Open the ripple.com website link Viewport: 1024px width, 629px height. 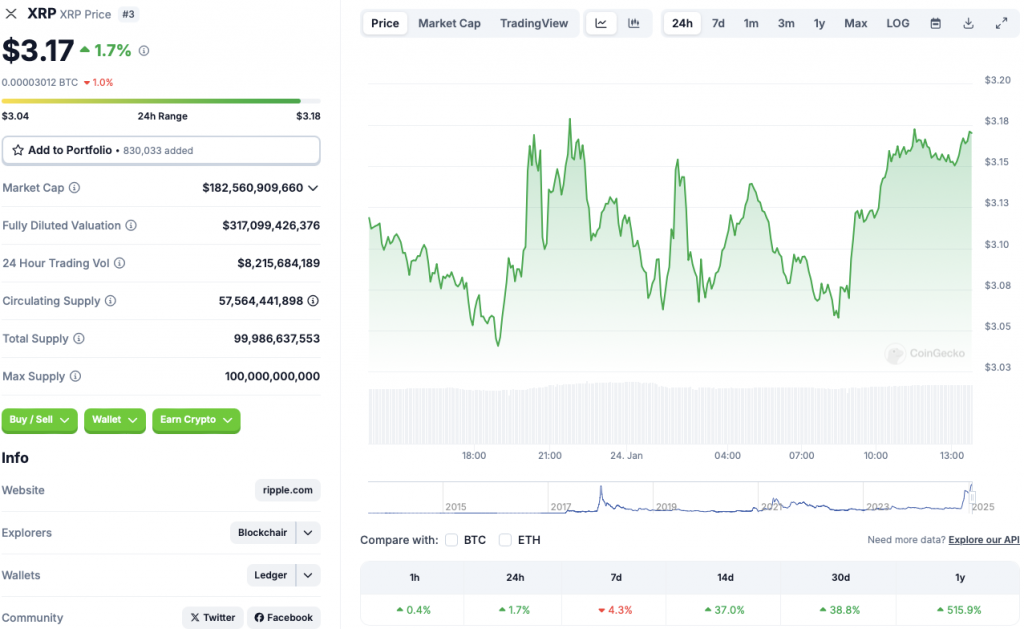pos(287,490)
